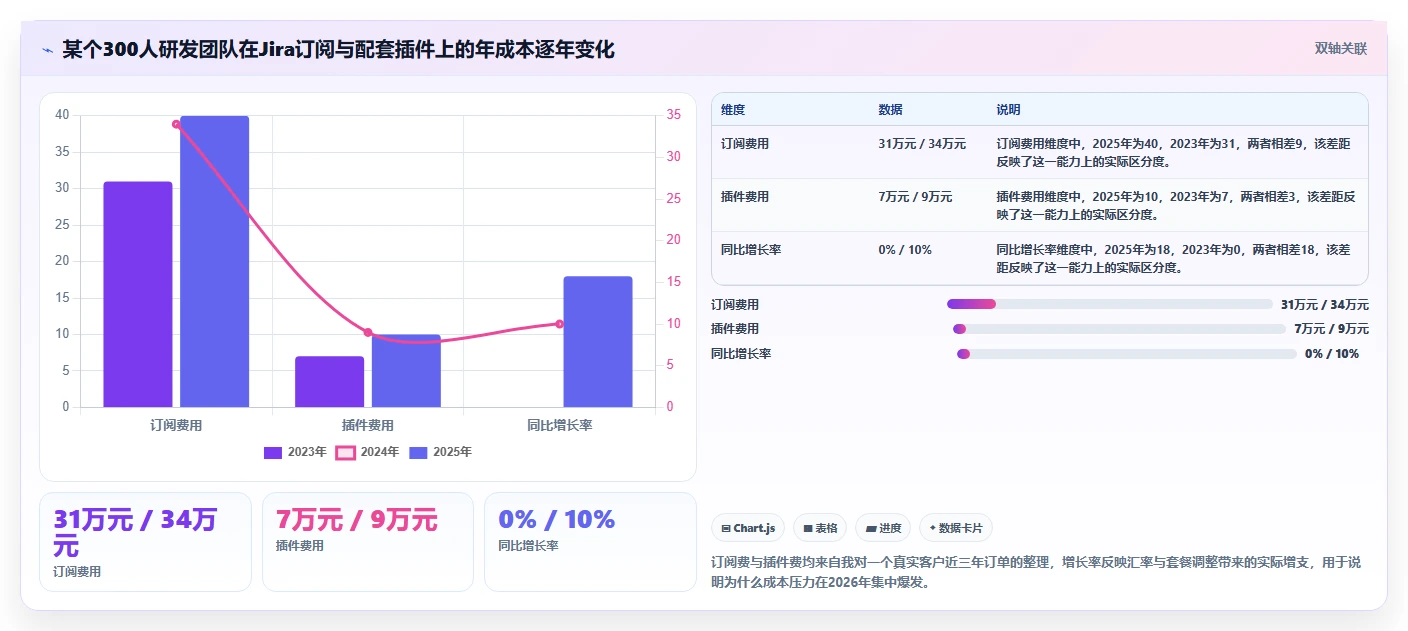1408x631 pixels.
Task: Click table cell 7万元 / 9万元
Action: pyautogui.click(x=915, y=197)
